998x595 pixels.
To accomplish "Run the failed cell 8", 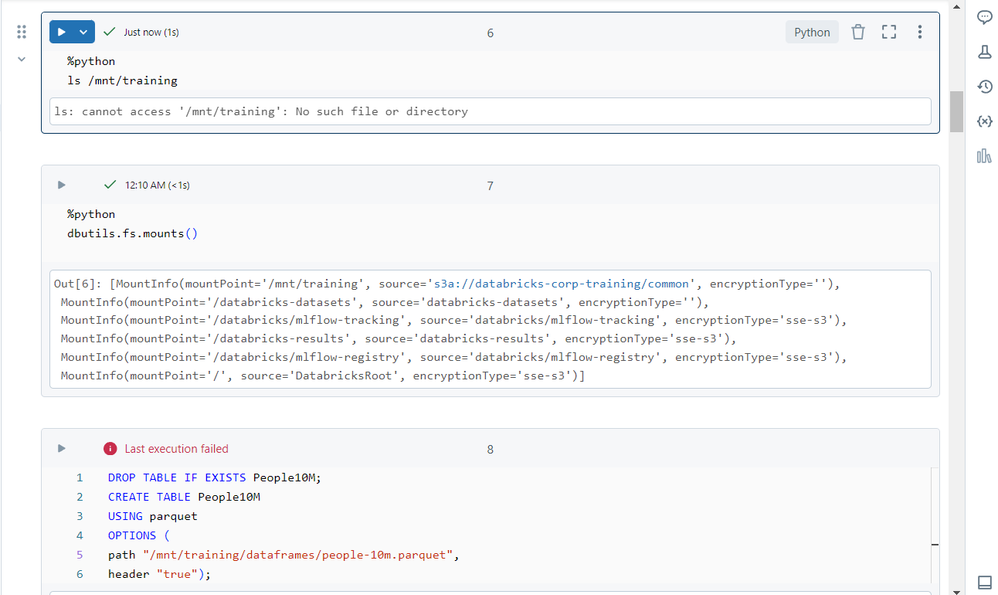I will pos(62,449).
